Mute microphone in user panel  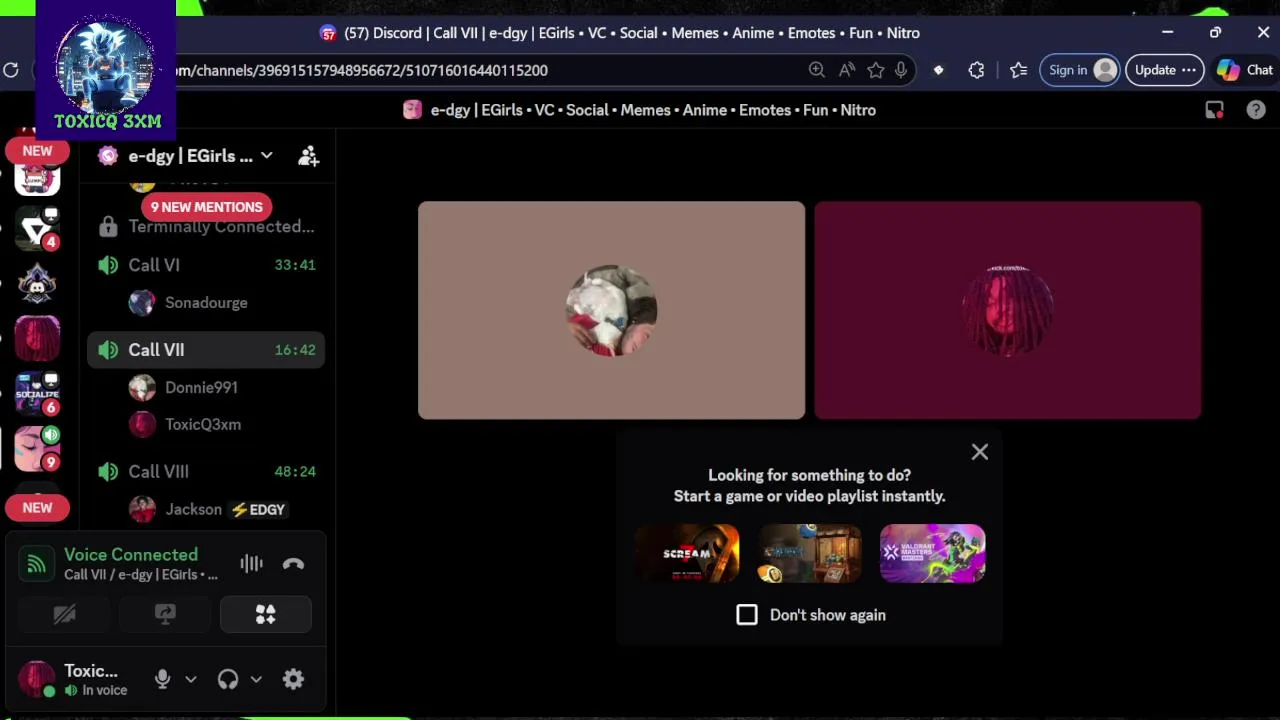(162, 680)
